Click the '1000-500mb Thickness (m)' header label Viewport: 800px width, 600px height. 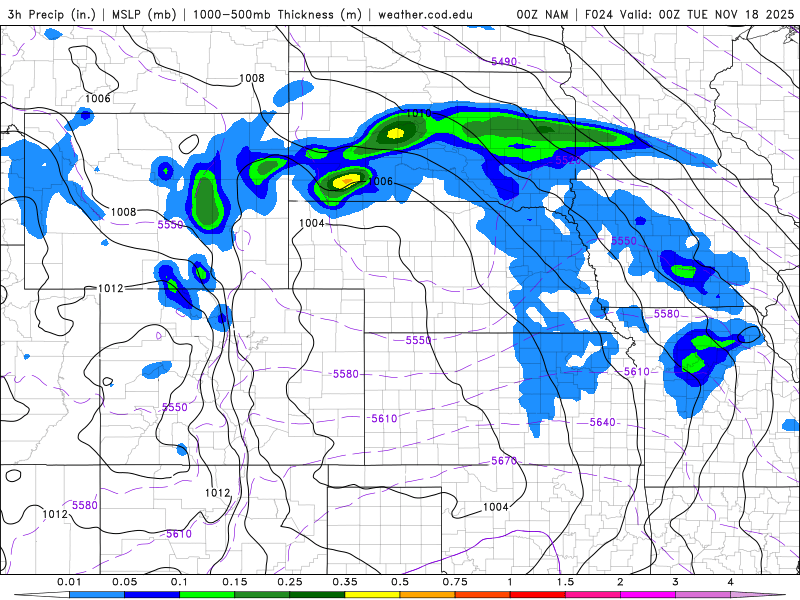[277, 14]
